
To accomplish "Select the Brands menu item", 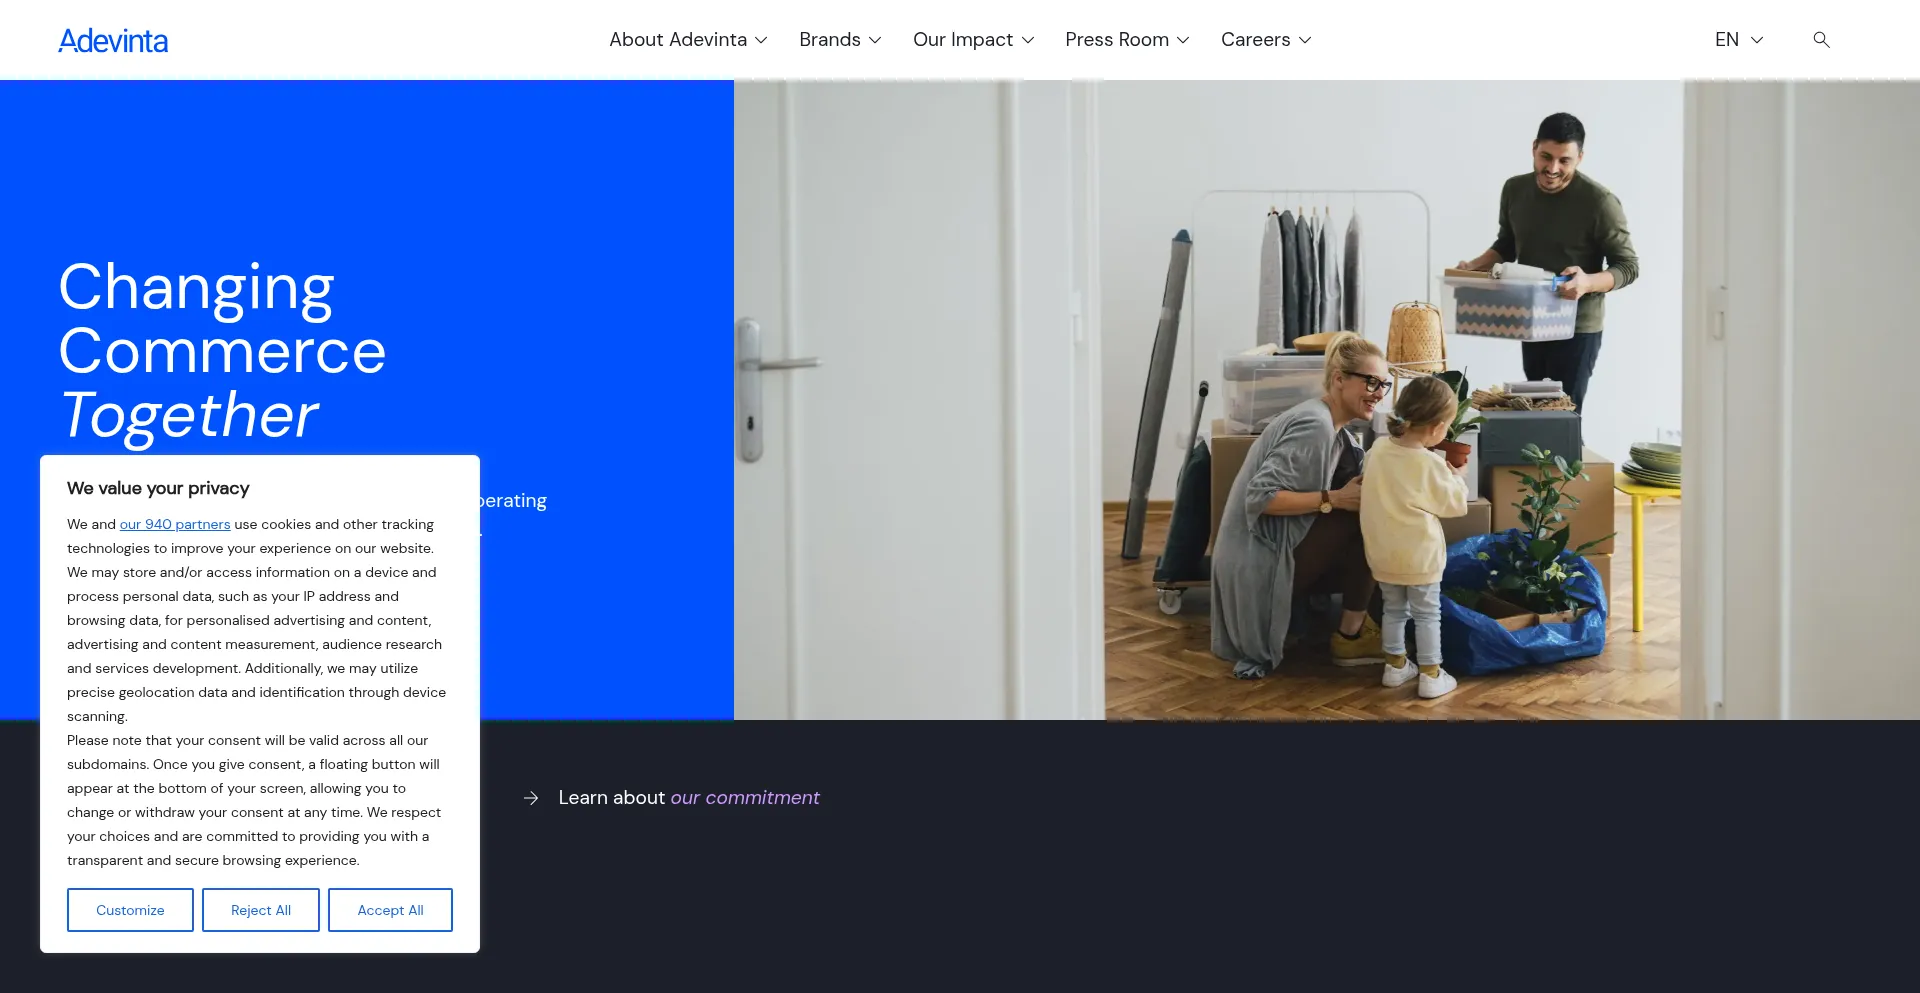I will (x=829, y=40).
